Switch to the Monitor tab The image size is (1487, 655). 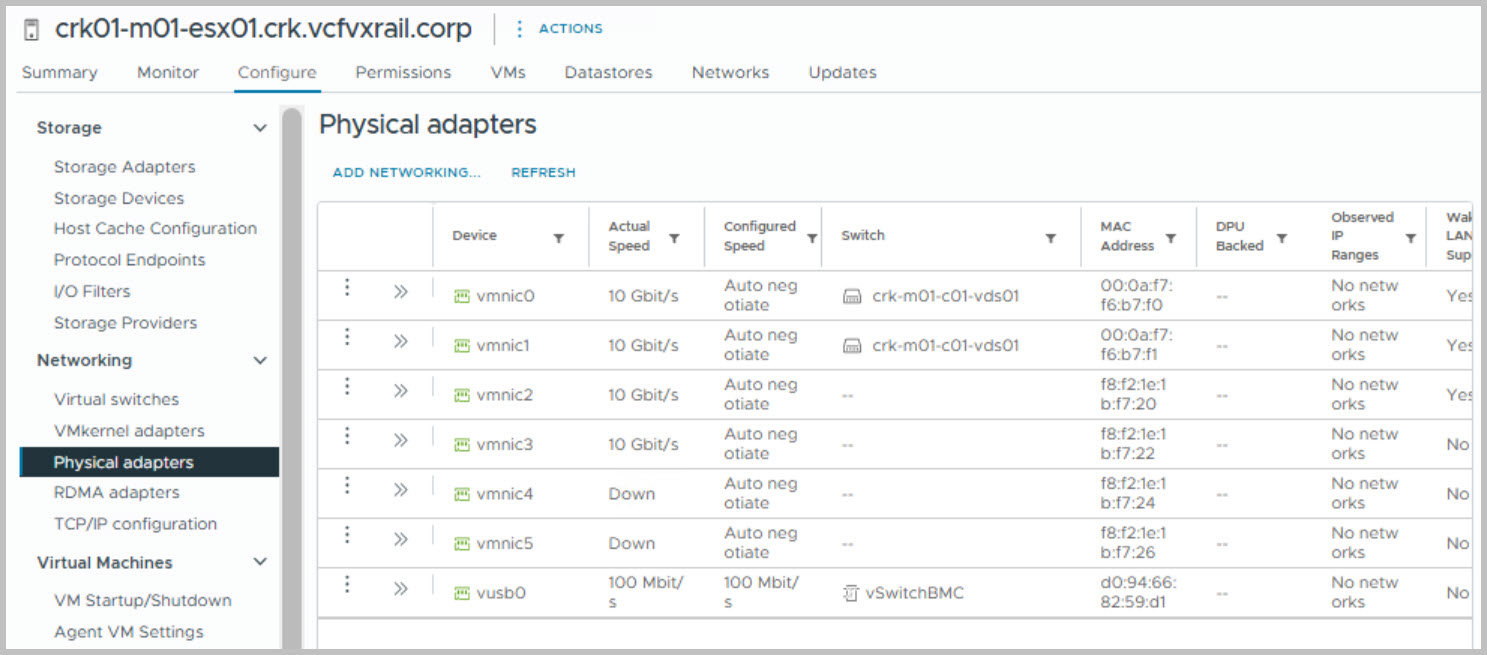(x=168, y=72)
